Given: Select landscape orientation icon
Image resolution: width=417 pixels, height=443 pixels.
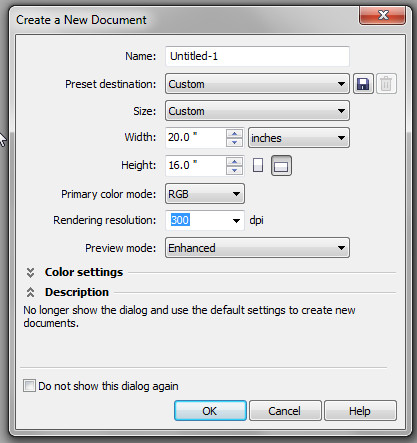Looking at the screenshot, I should [x=281, y=165].
